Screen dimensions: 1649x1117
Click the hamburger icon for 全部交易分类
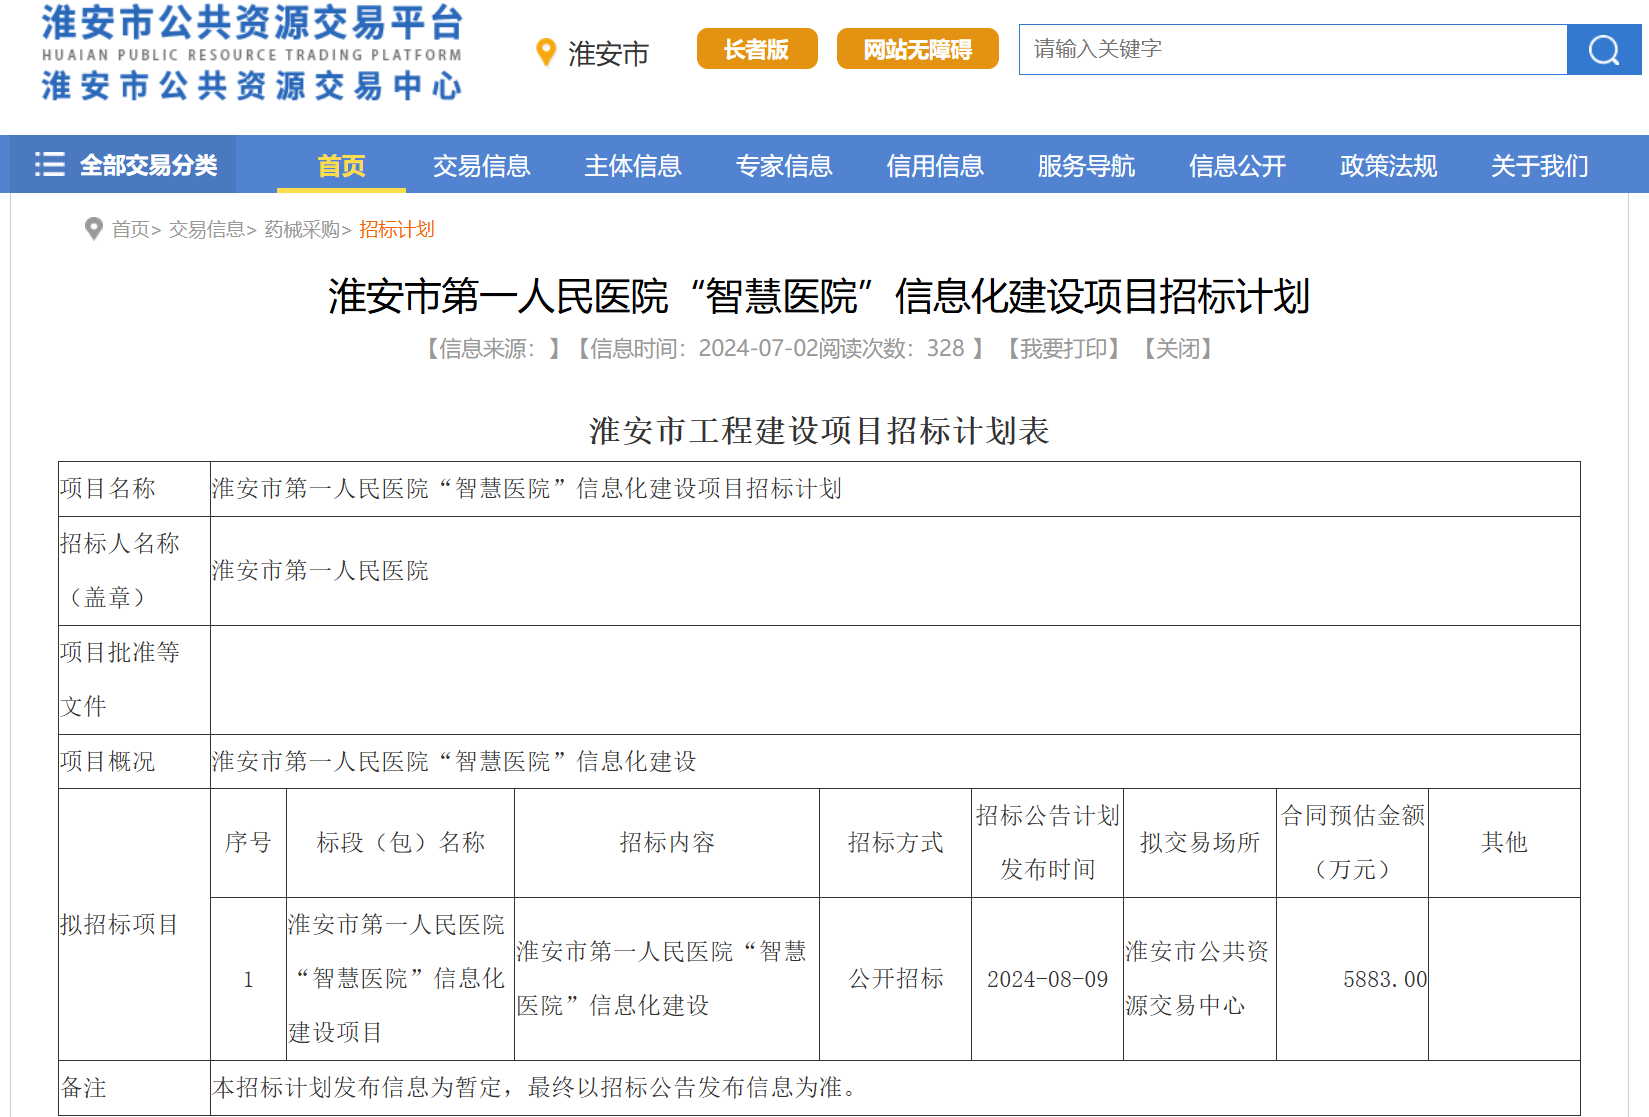point(49,164)
